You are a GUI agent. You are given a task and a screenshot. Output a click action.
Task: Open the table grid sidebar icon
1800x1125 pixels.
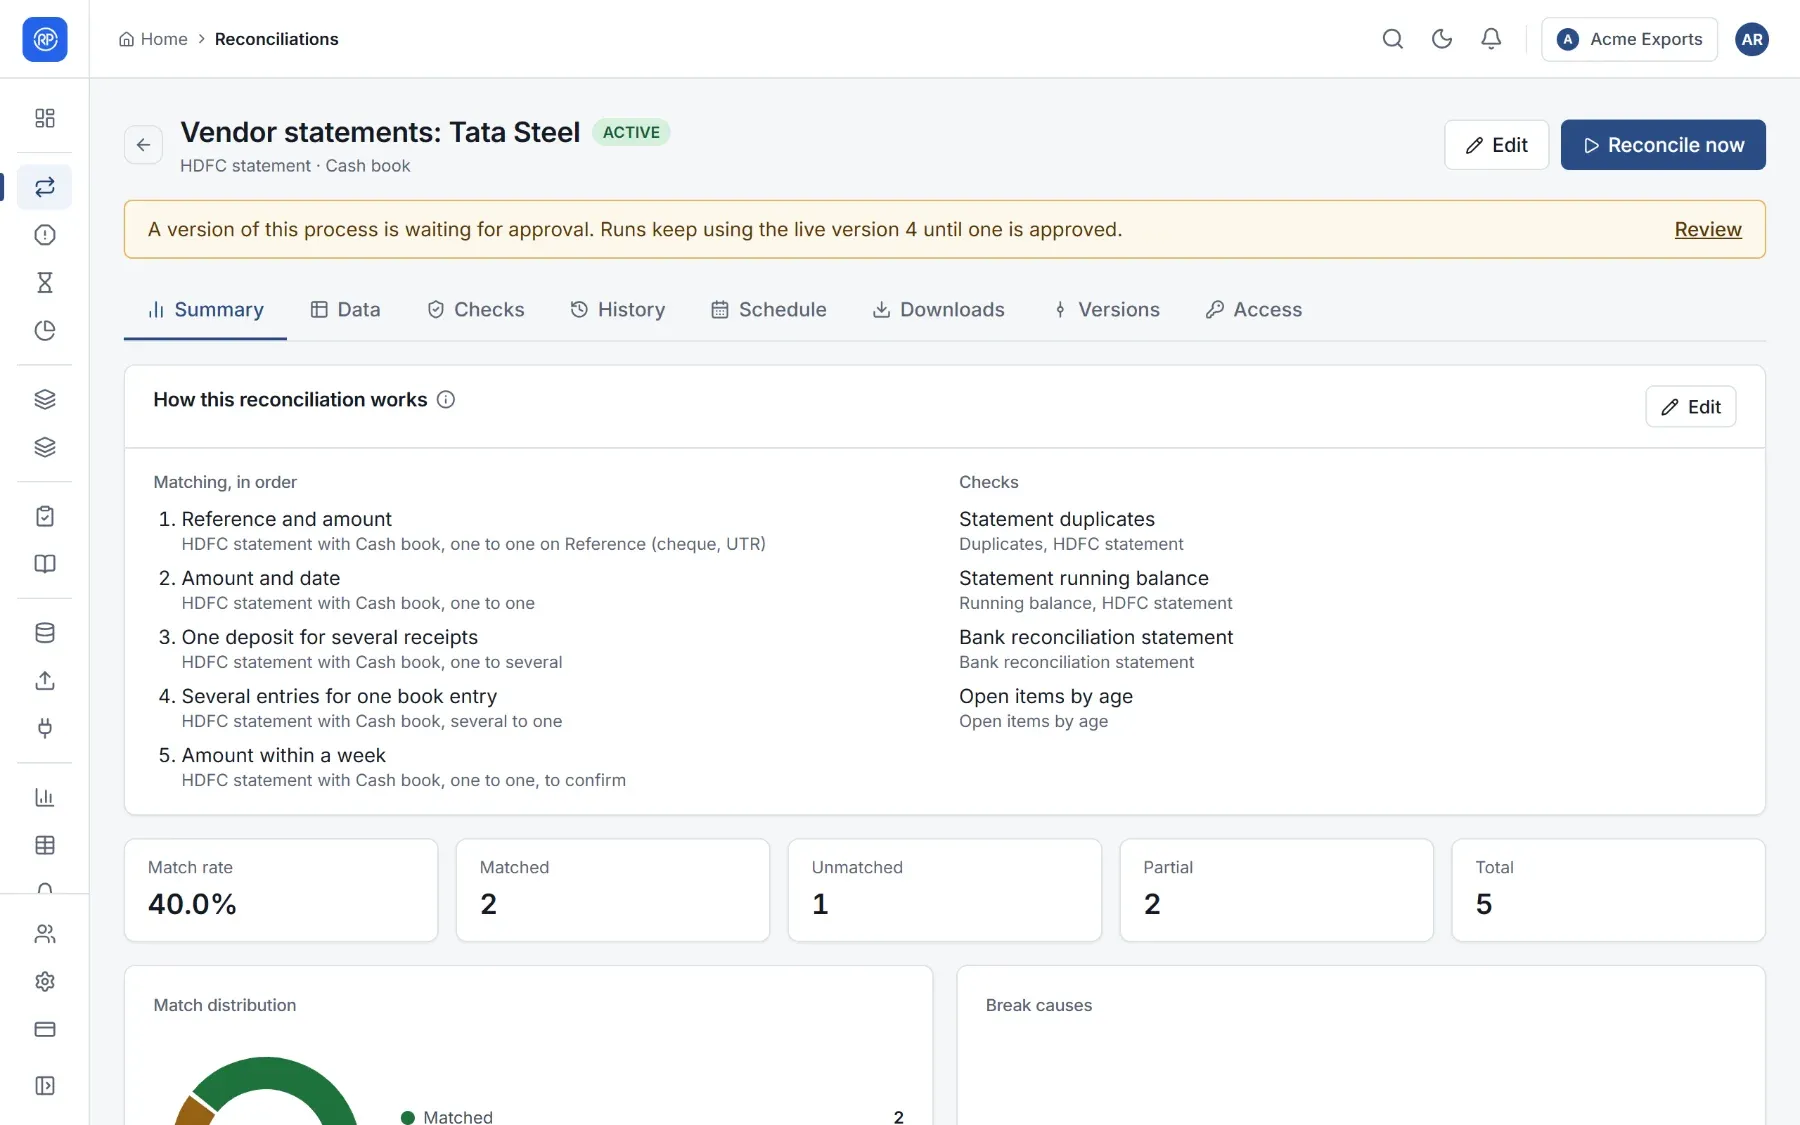point(44,845)
